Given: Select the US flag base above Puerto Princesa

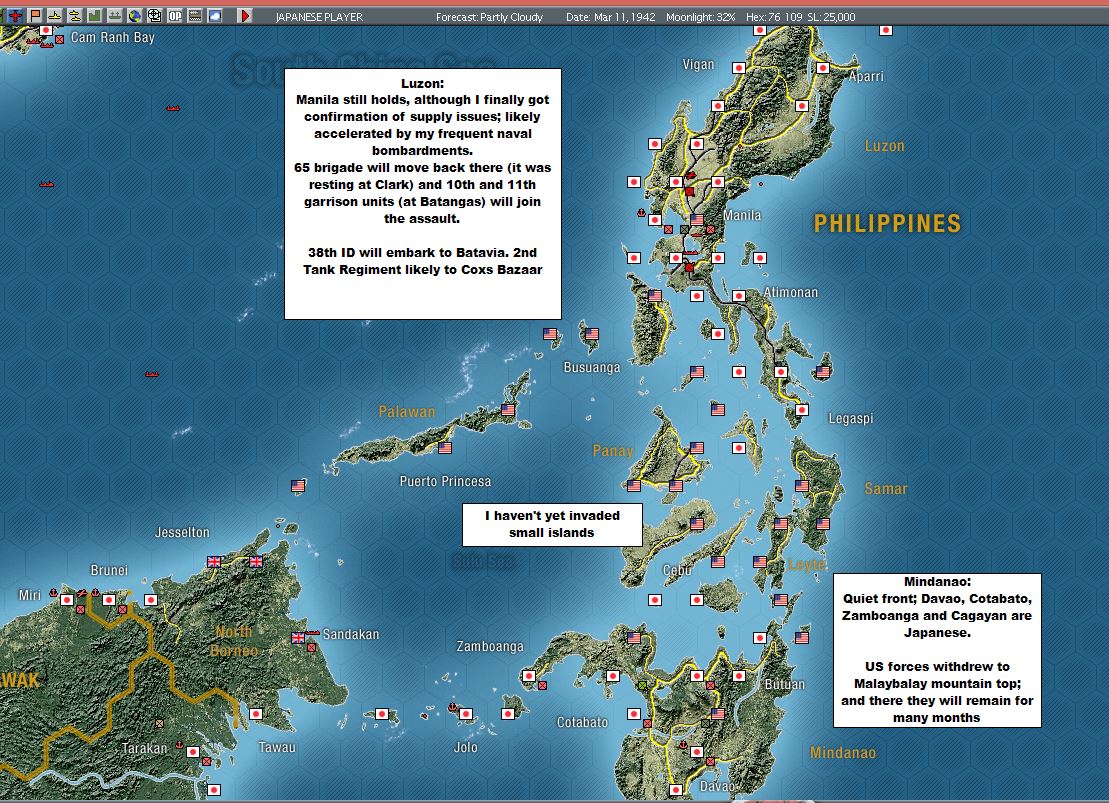Looking at the screenshot, I should coord(444,448).
